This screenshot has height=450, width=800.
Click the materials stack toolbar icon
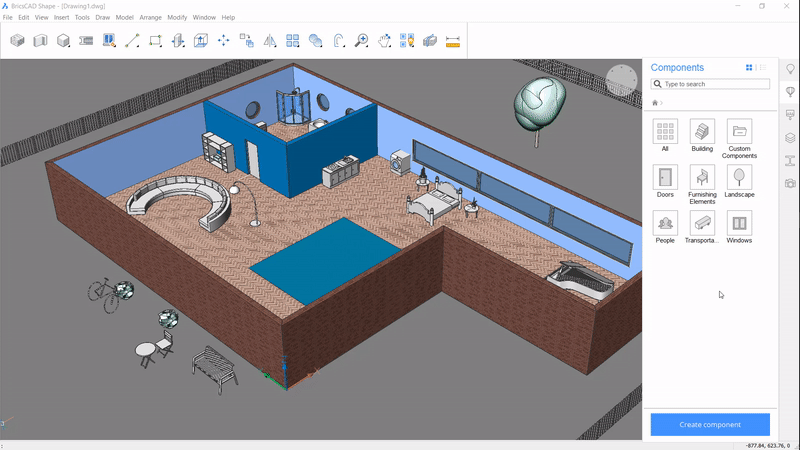(x=430, y=40)
